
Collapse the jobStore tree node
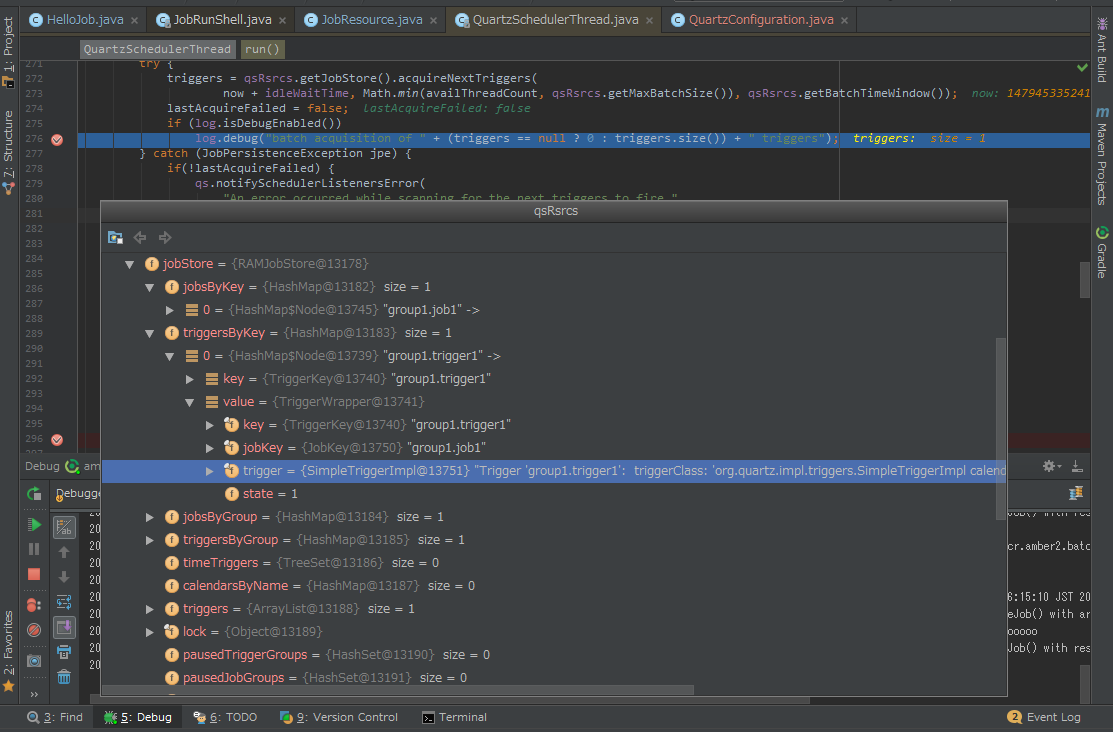129,264
